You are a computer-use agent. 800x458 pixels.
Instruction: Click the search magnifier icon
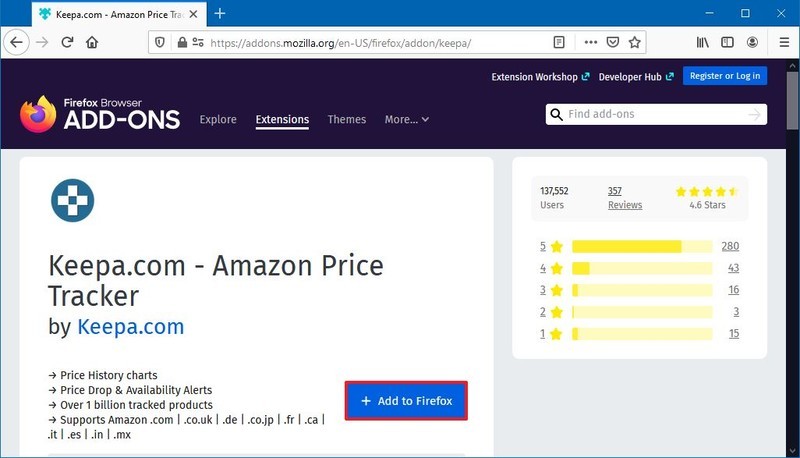click(557, 114)
